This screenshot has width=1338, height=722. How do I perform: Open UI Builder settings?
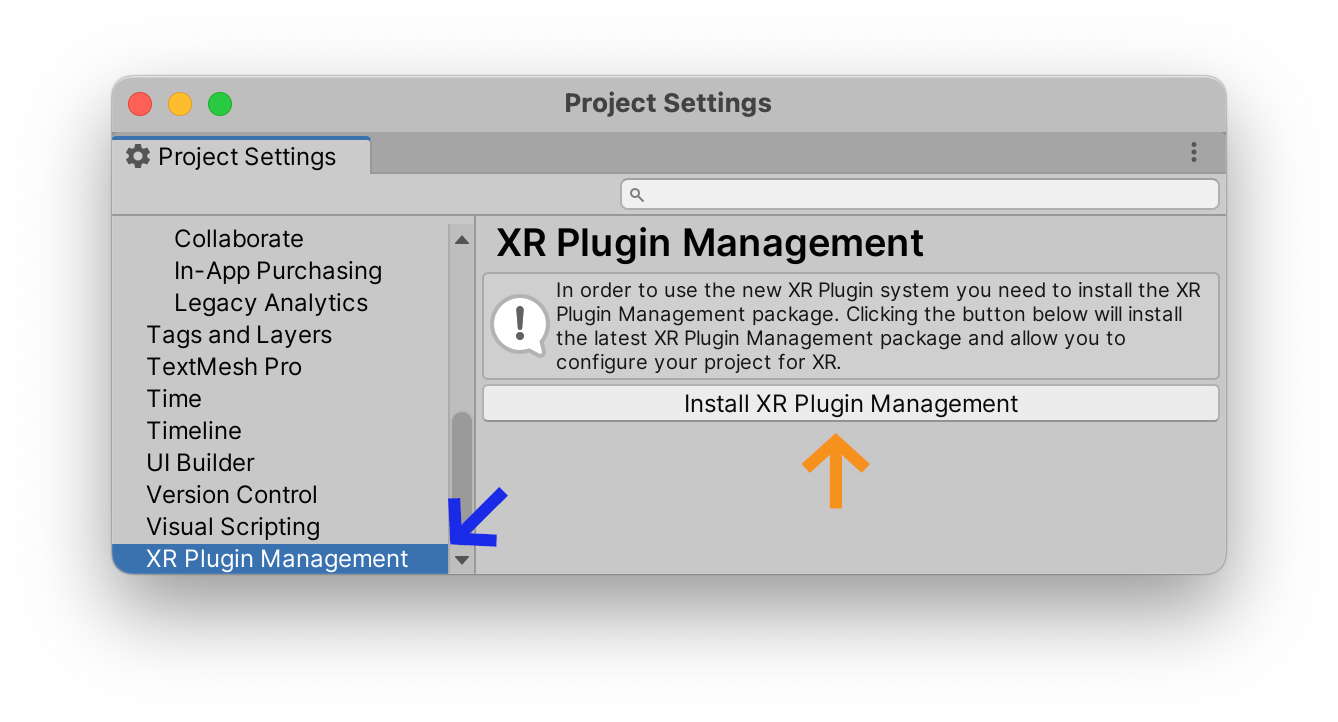201,462
